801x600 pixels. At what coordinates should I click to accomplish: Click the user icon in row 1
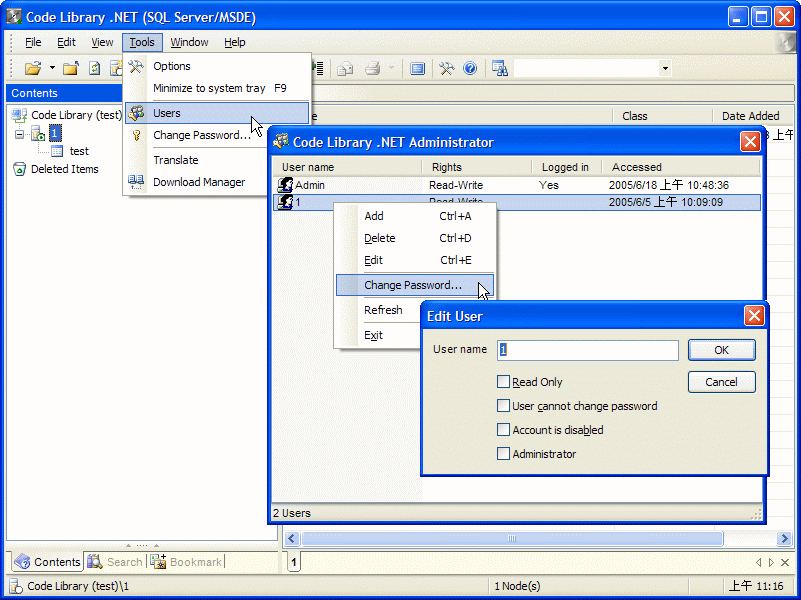tap(285, 202)
